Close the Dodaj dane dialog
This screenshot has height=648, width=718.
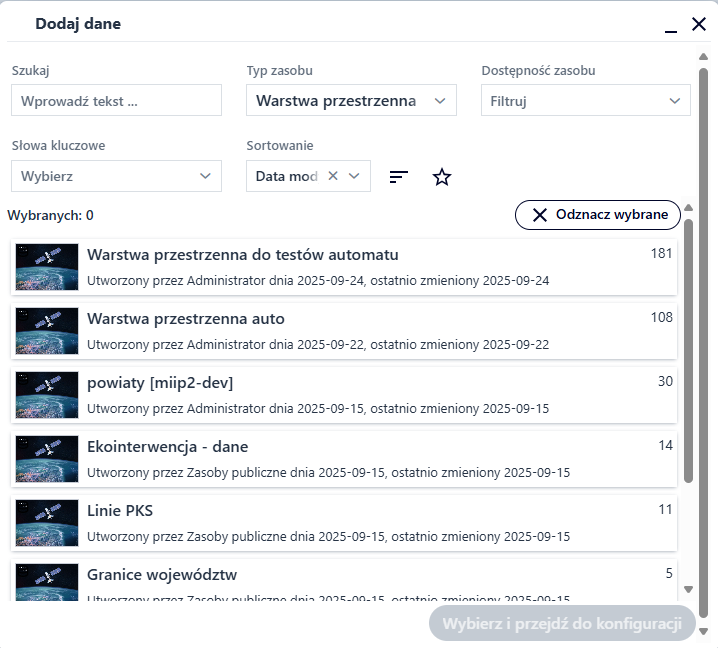click(699, 24)
